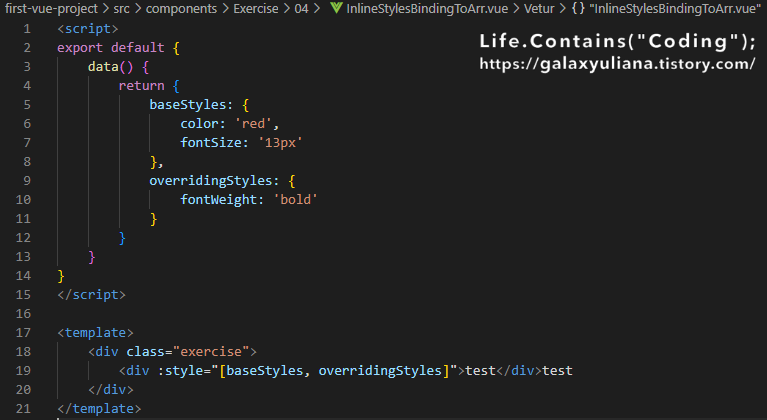Click baseStyles inside the style array

(x=265, y=371)
